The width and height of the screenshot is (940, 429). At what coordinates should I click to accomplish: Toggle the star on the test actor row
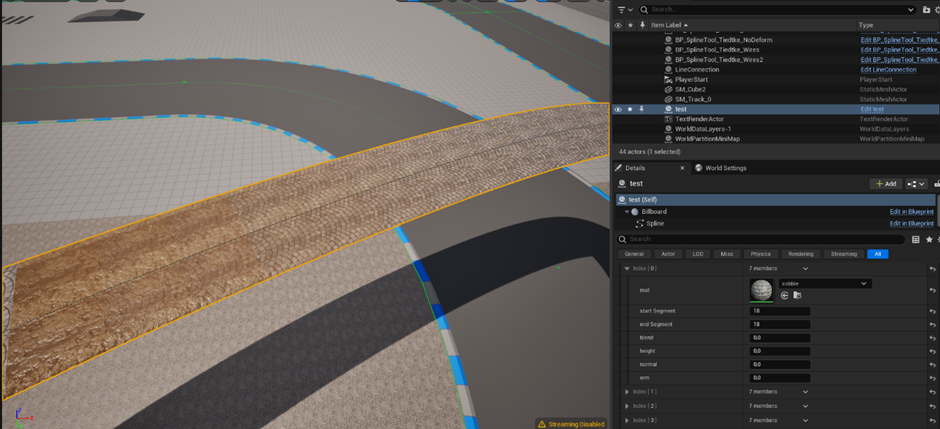pyautogui.click(x=630, y=109)
